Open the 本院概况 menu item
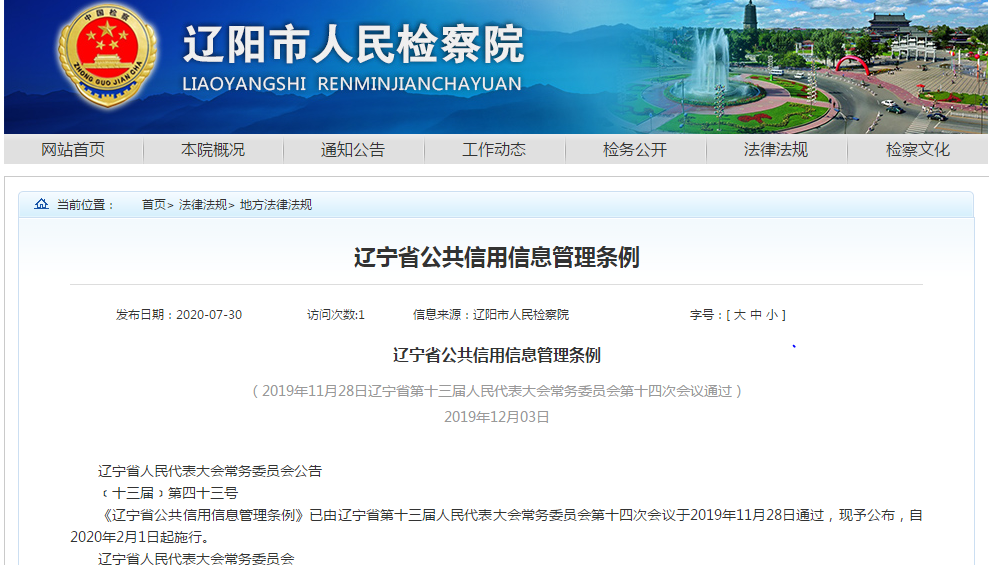 pyautogui.click(x=213, y=149)
